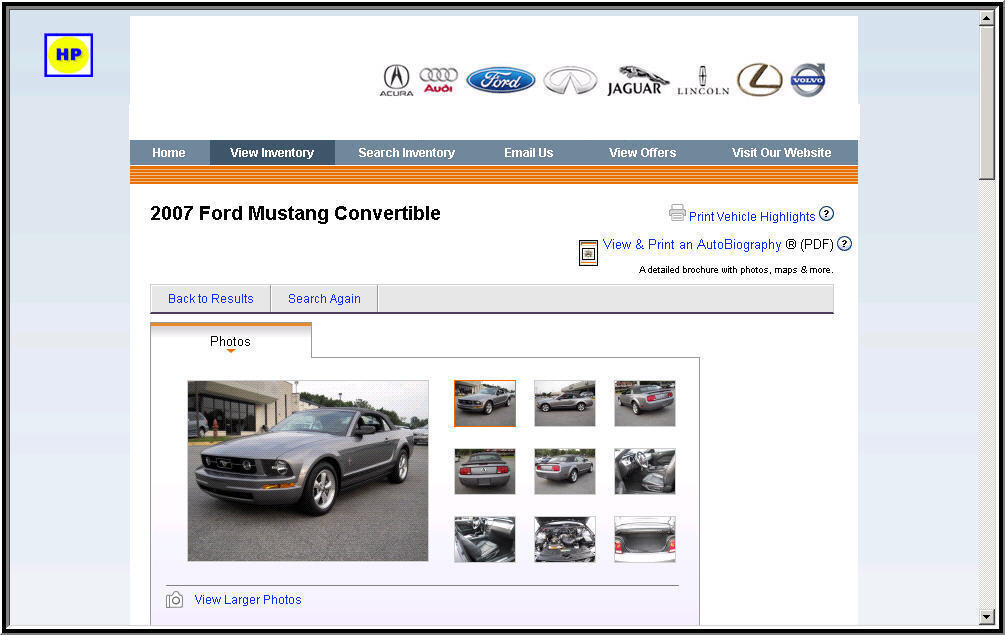The image size is (1005, 635).
Task: Open View Inventory navigation item
Action: [x=272, y=153]
